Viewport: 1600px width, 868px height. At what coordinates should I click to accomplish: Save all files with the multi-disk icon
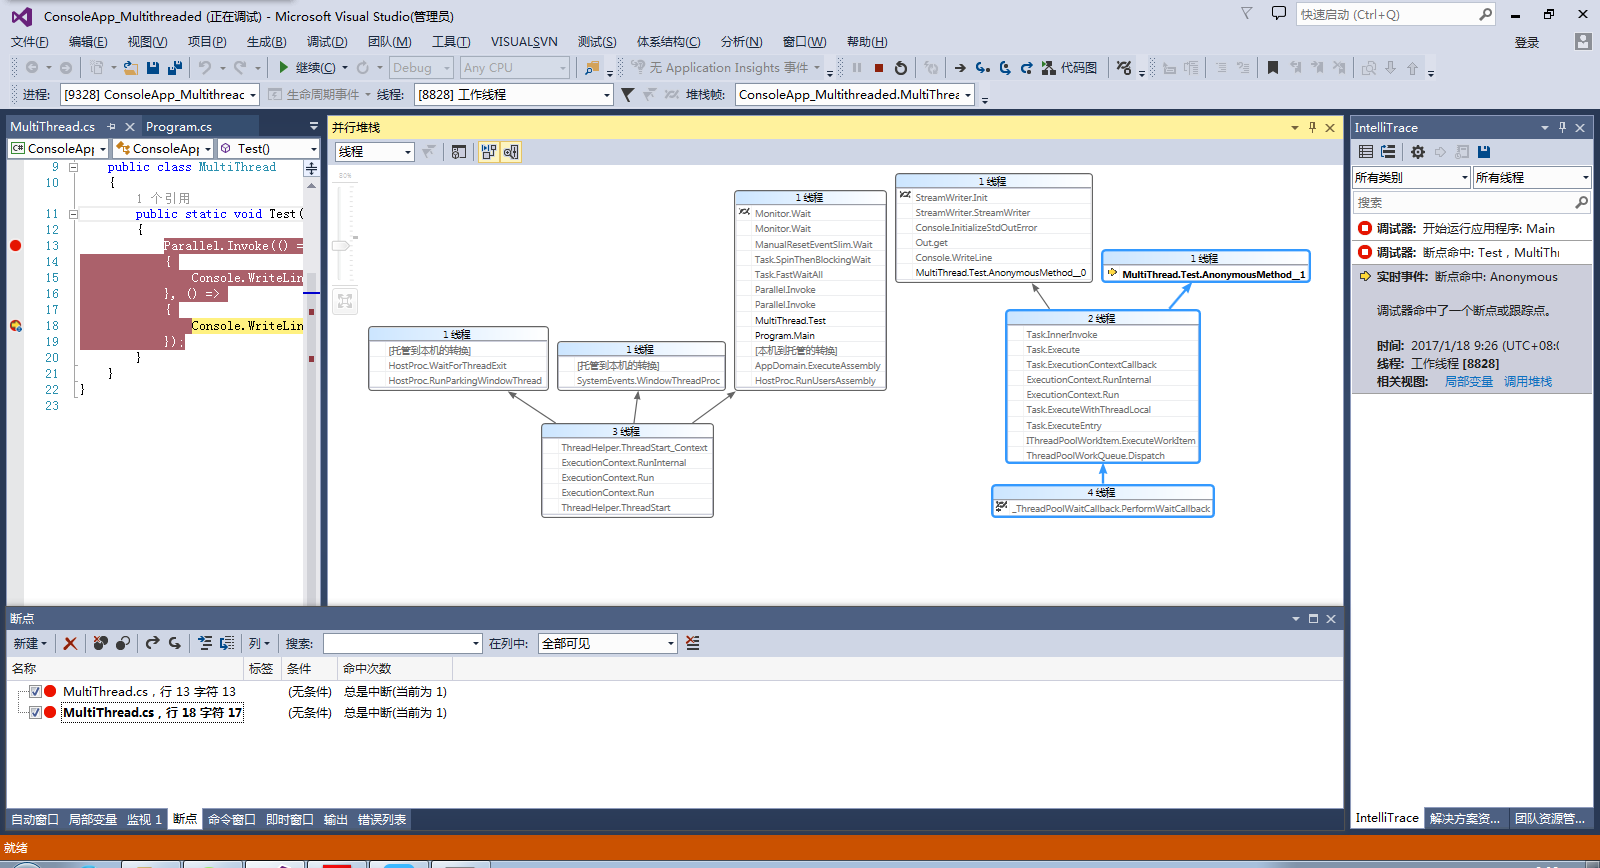[x=175, y=68]
